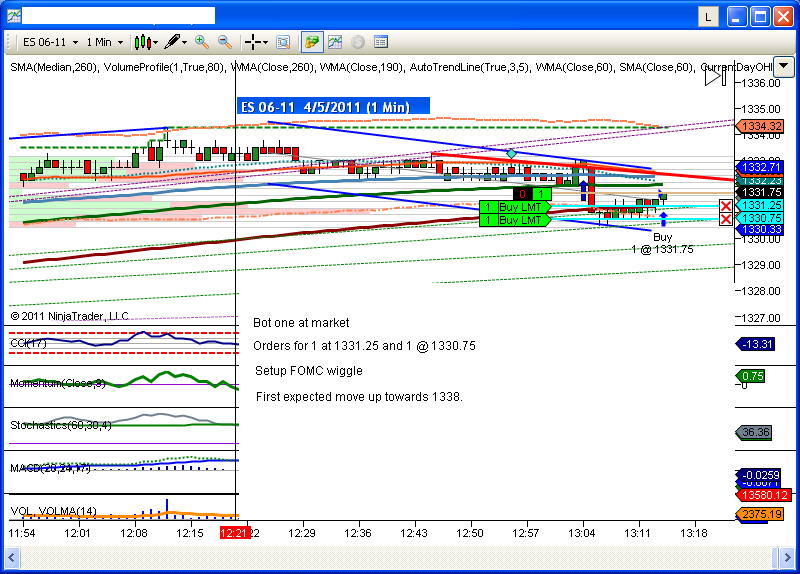
Task: Click the CCI(17) panel label
Action: pos(29,343)
